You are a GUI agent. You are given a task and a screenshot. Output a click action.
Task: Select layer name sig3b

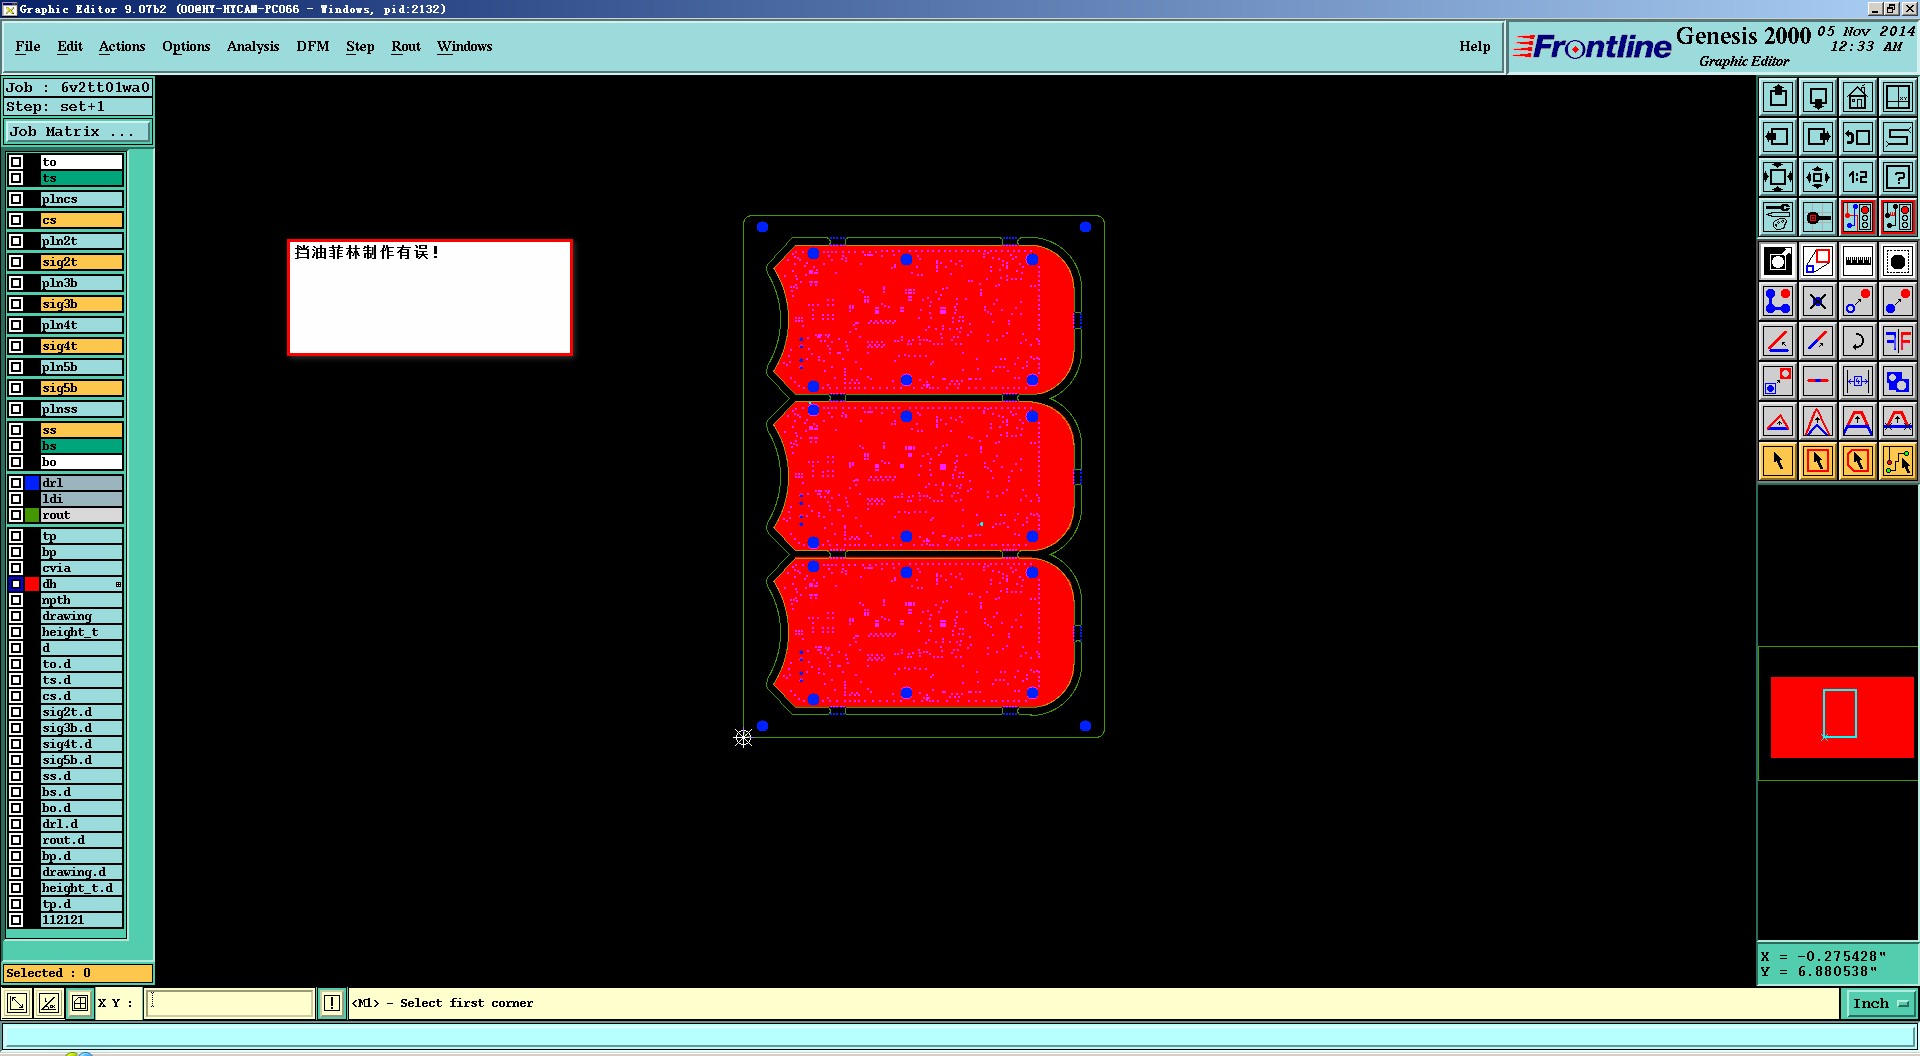82,304
